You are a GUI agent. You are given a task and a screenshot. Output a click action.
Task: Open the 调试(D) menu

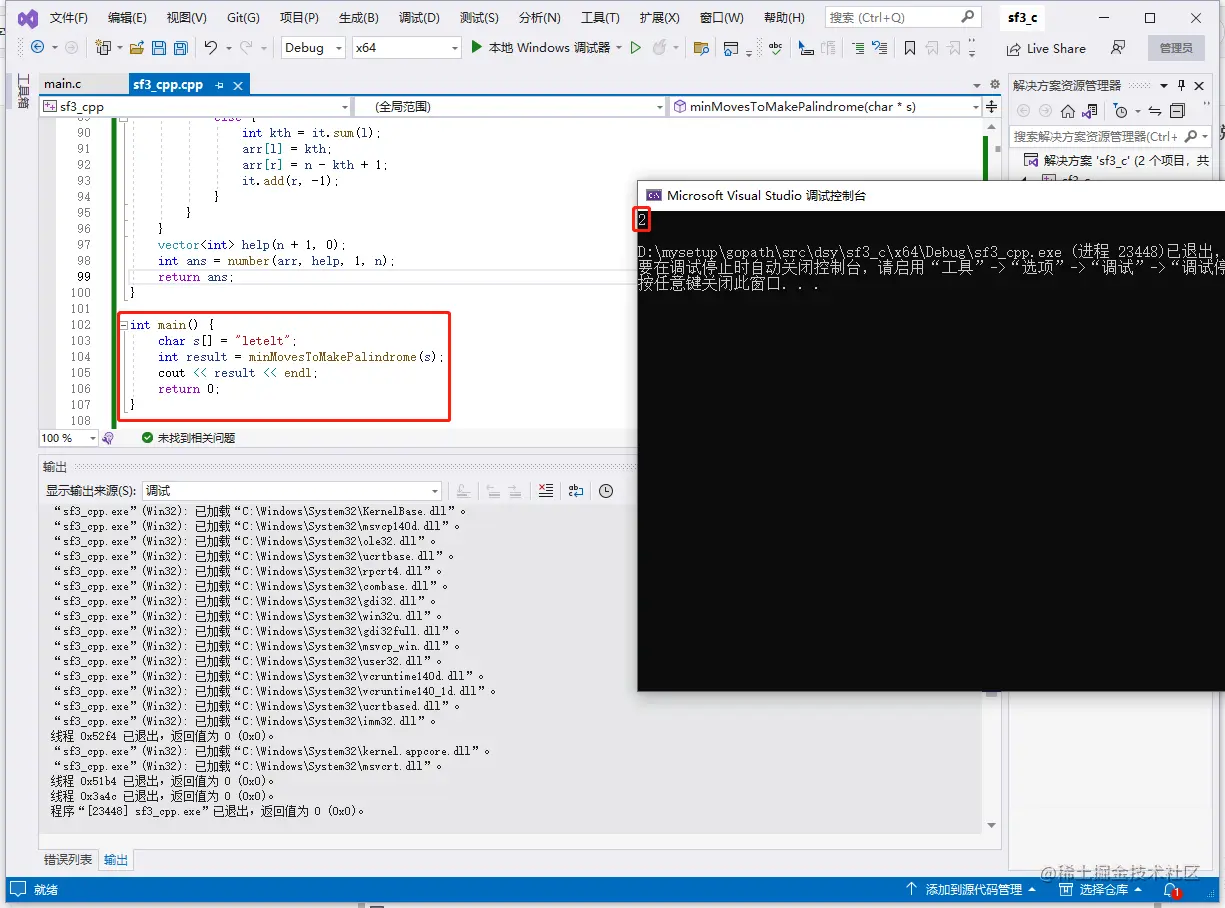point(419,17)
